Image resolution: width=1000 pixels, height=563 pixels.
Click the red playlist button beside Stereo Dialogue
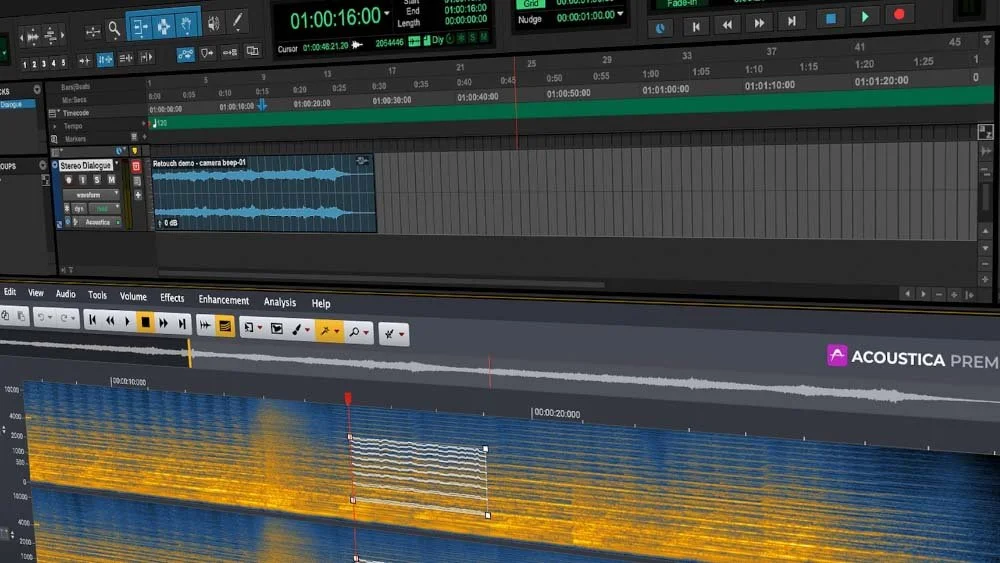[136, 166]
